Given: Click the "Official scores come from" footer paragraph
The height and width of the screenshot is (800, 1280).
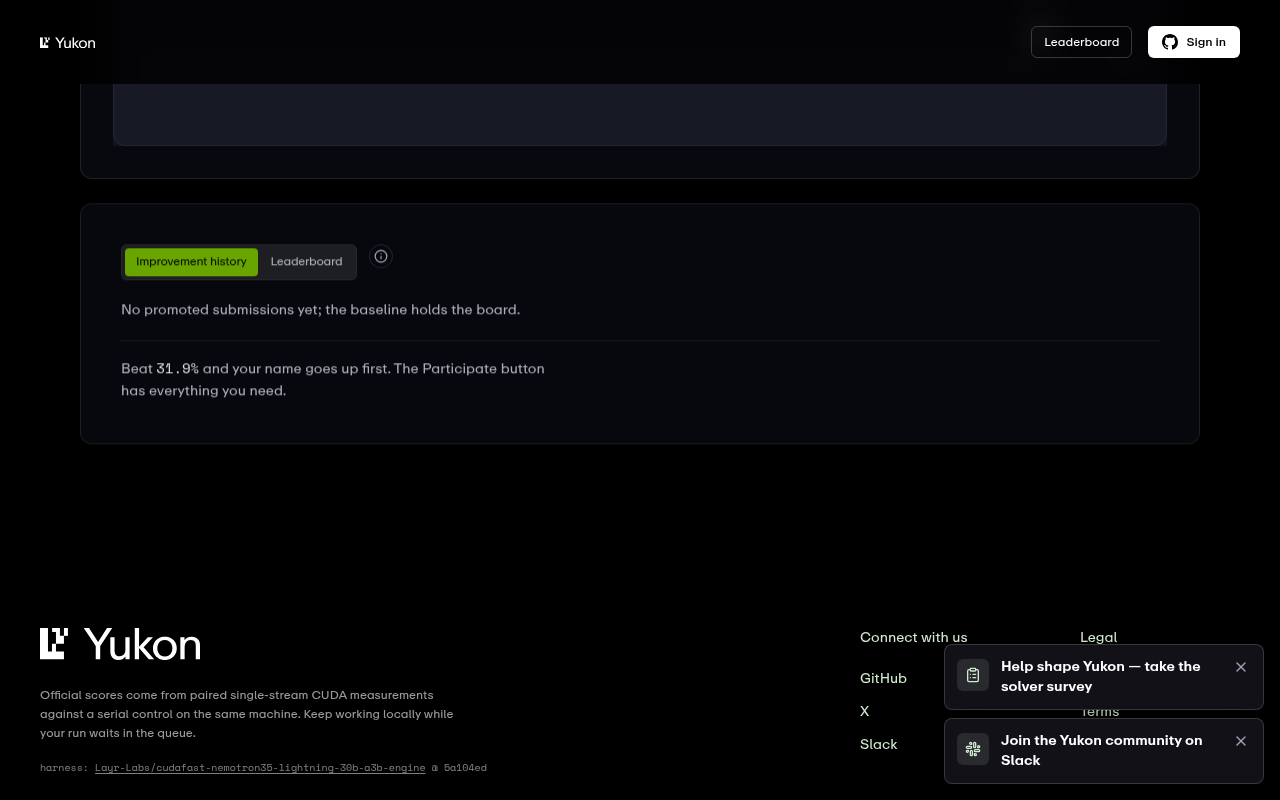Looking at the screenshot, I should coord(247,714).
